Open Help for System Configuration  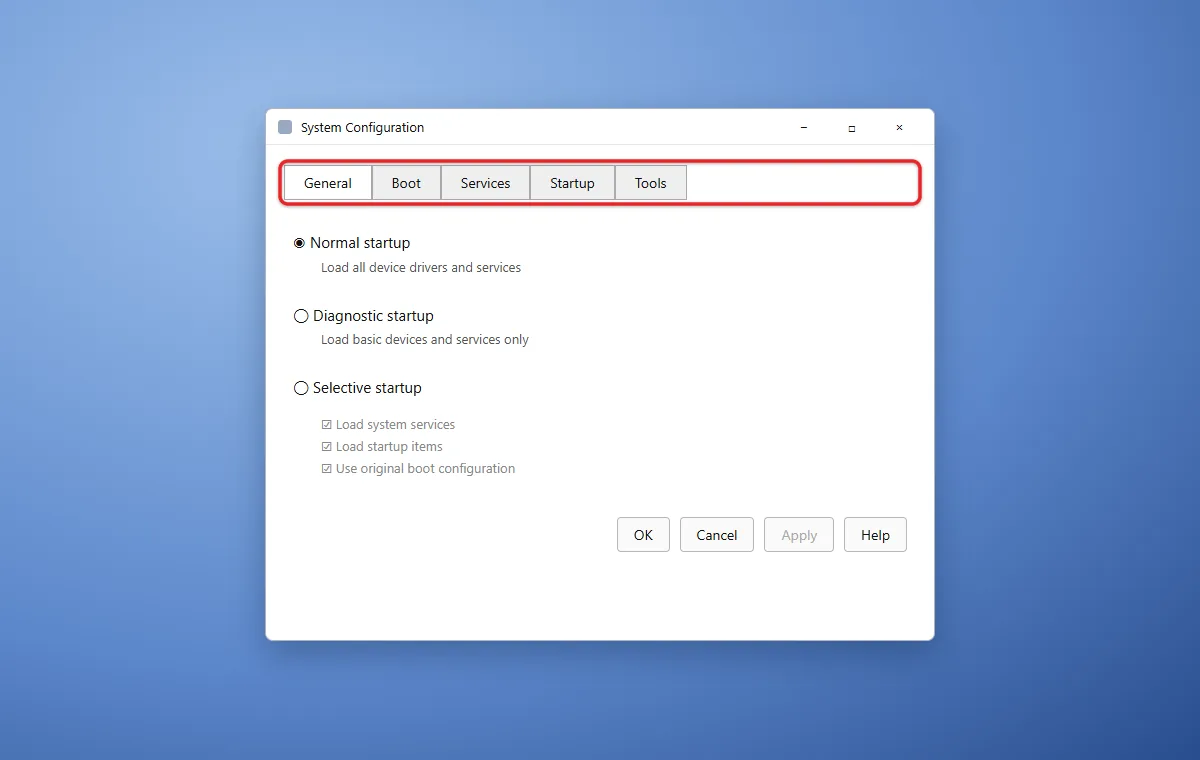[875, 535]
